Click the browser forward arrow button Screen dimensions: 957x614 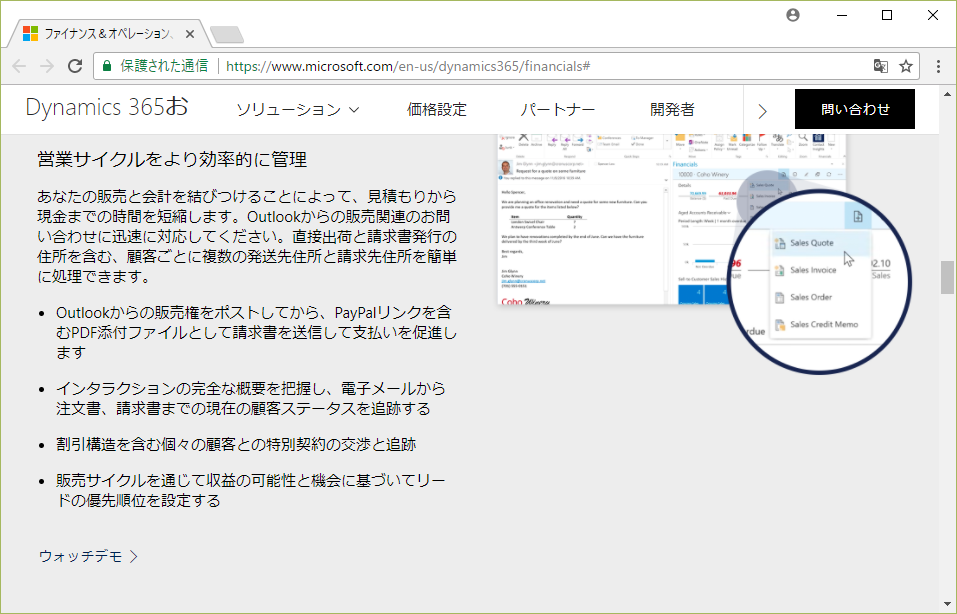[47, 66]
